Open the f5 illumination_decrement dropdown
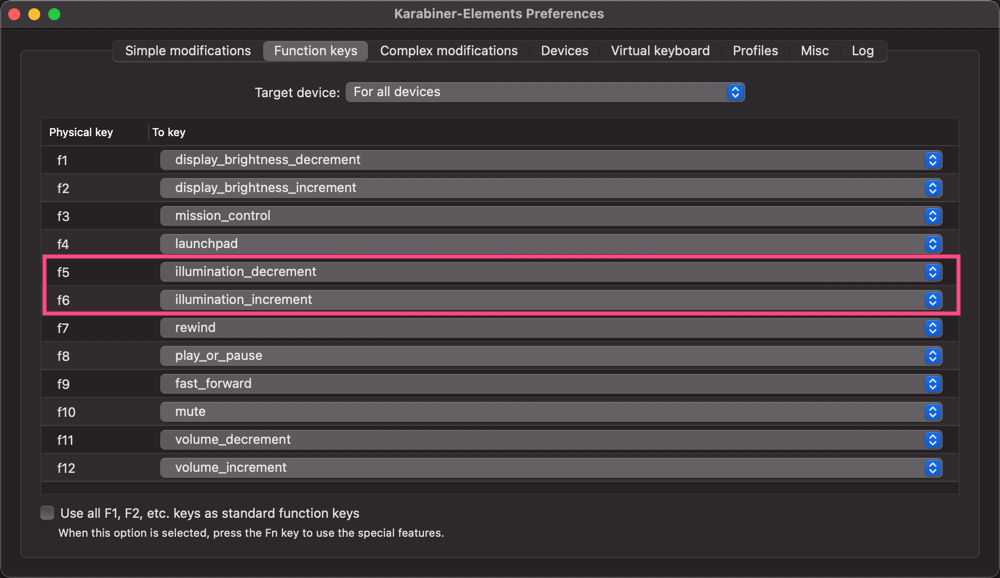This screenshot has width=1000, height=578. [x=551, y=272]
